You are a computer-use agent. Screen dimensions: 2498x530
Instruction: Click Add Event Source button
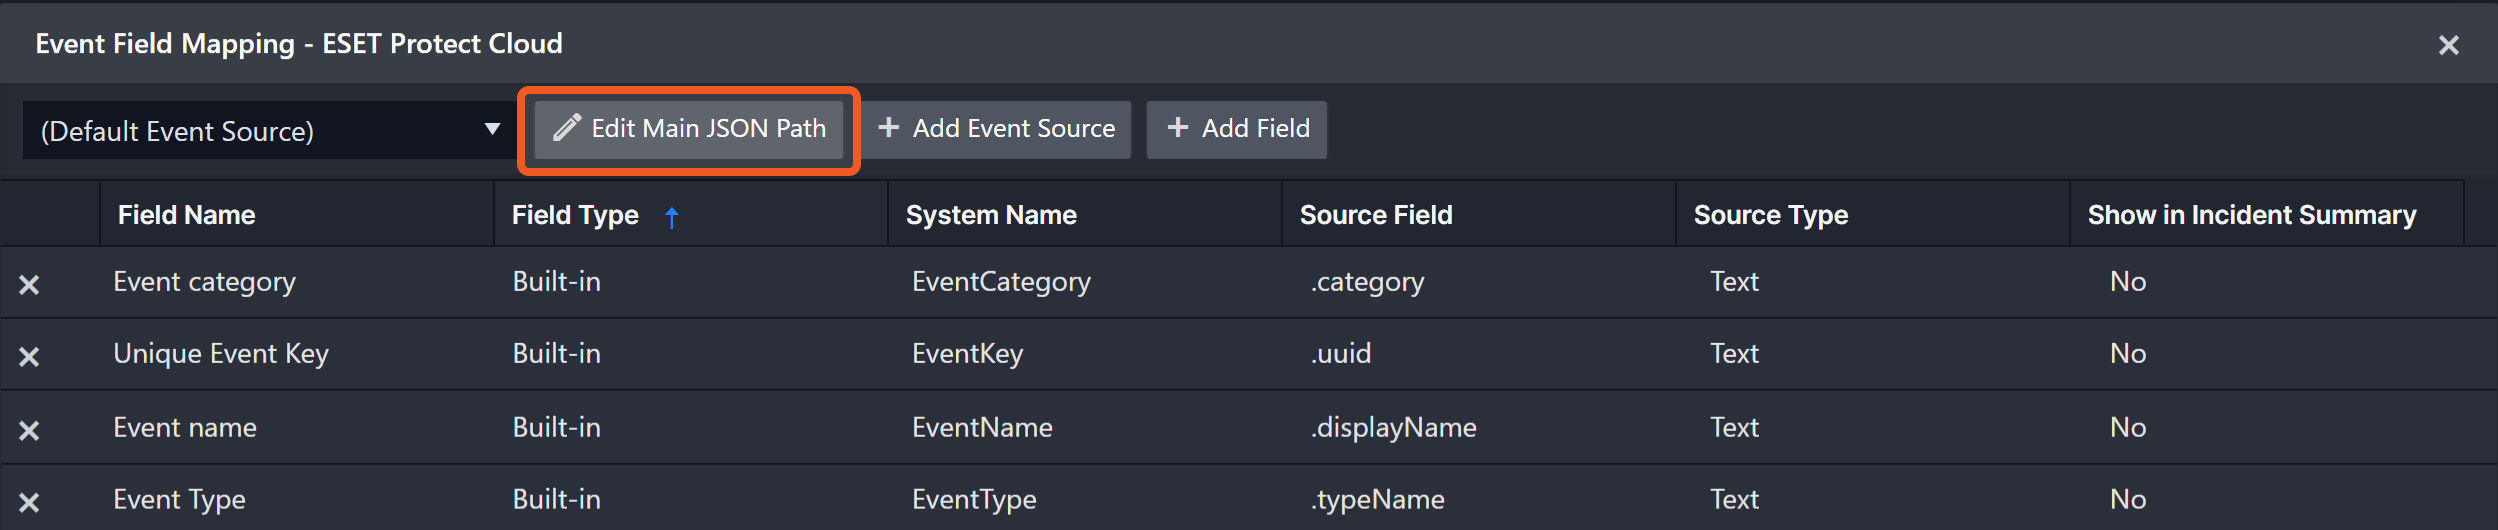click(996, 129)
